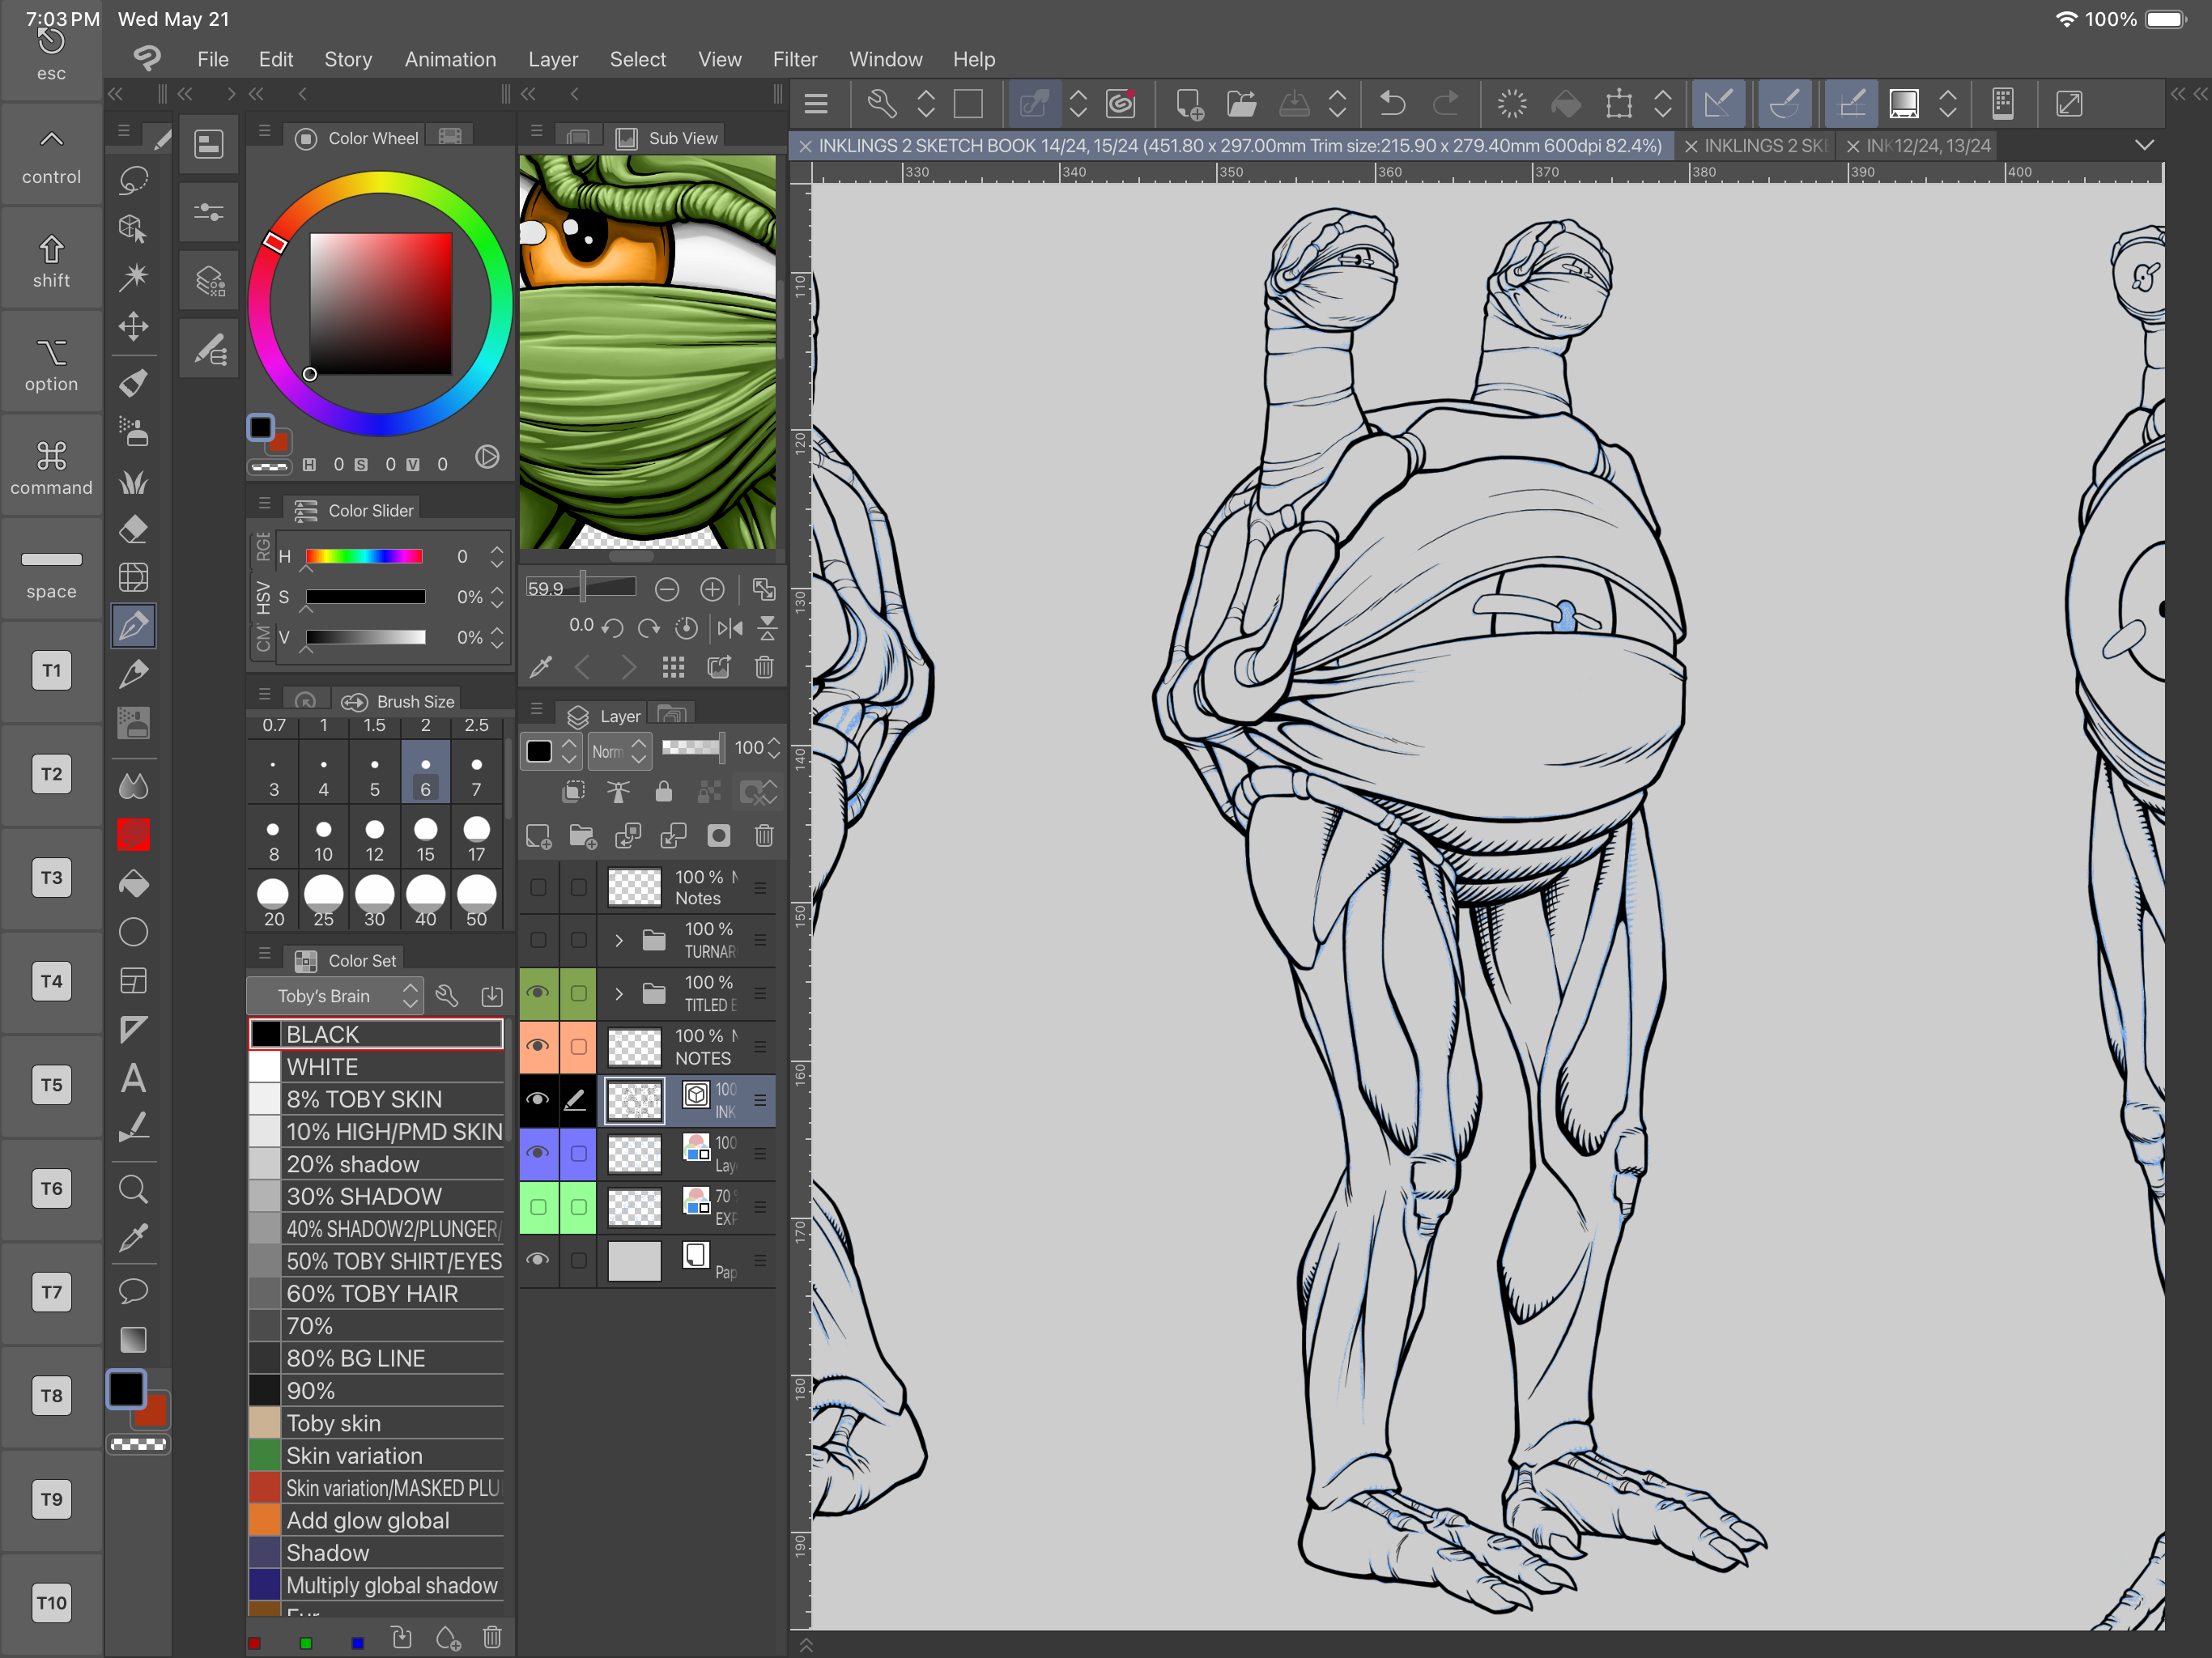Open the Normal blending mode dropdown

(x=620, y=751)
